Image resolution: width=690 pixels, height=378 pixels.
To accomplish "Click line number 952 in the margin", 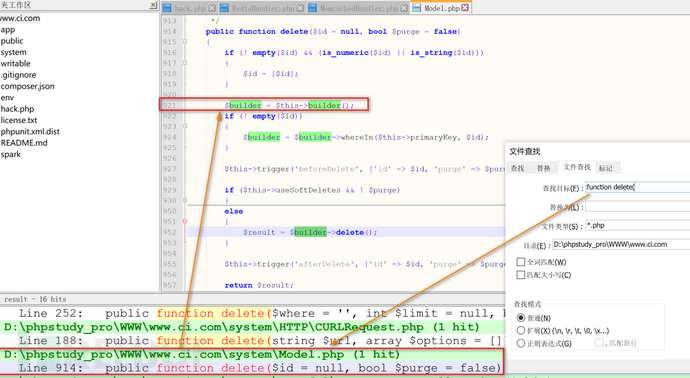I will (169, 232).
